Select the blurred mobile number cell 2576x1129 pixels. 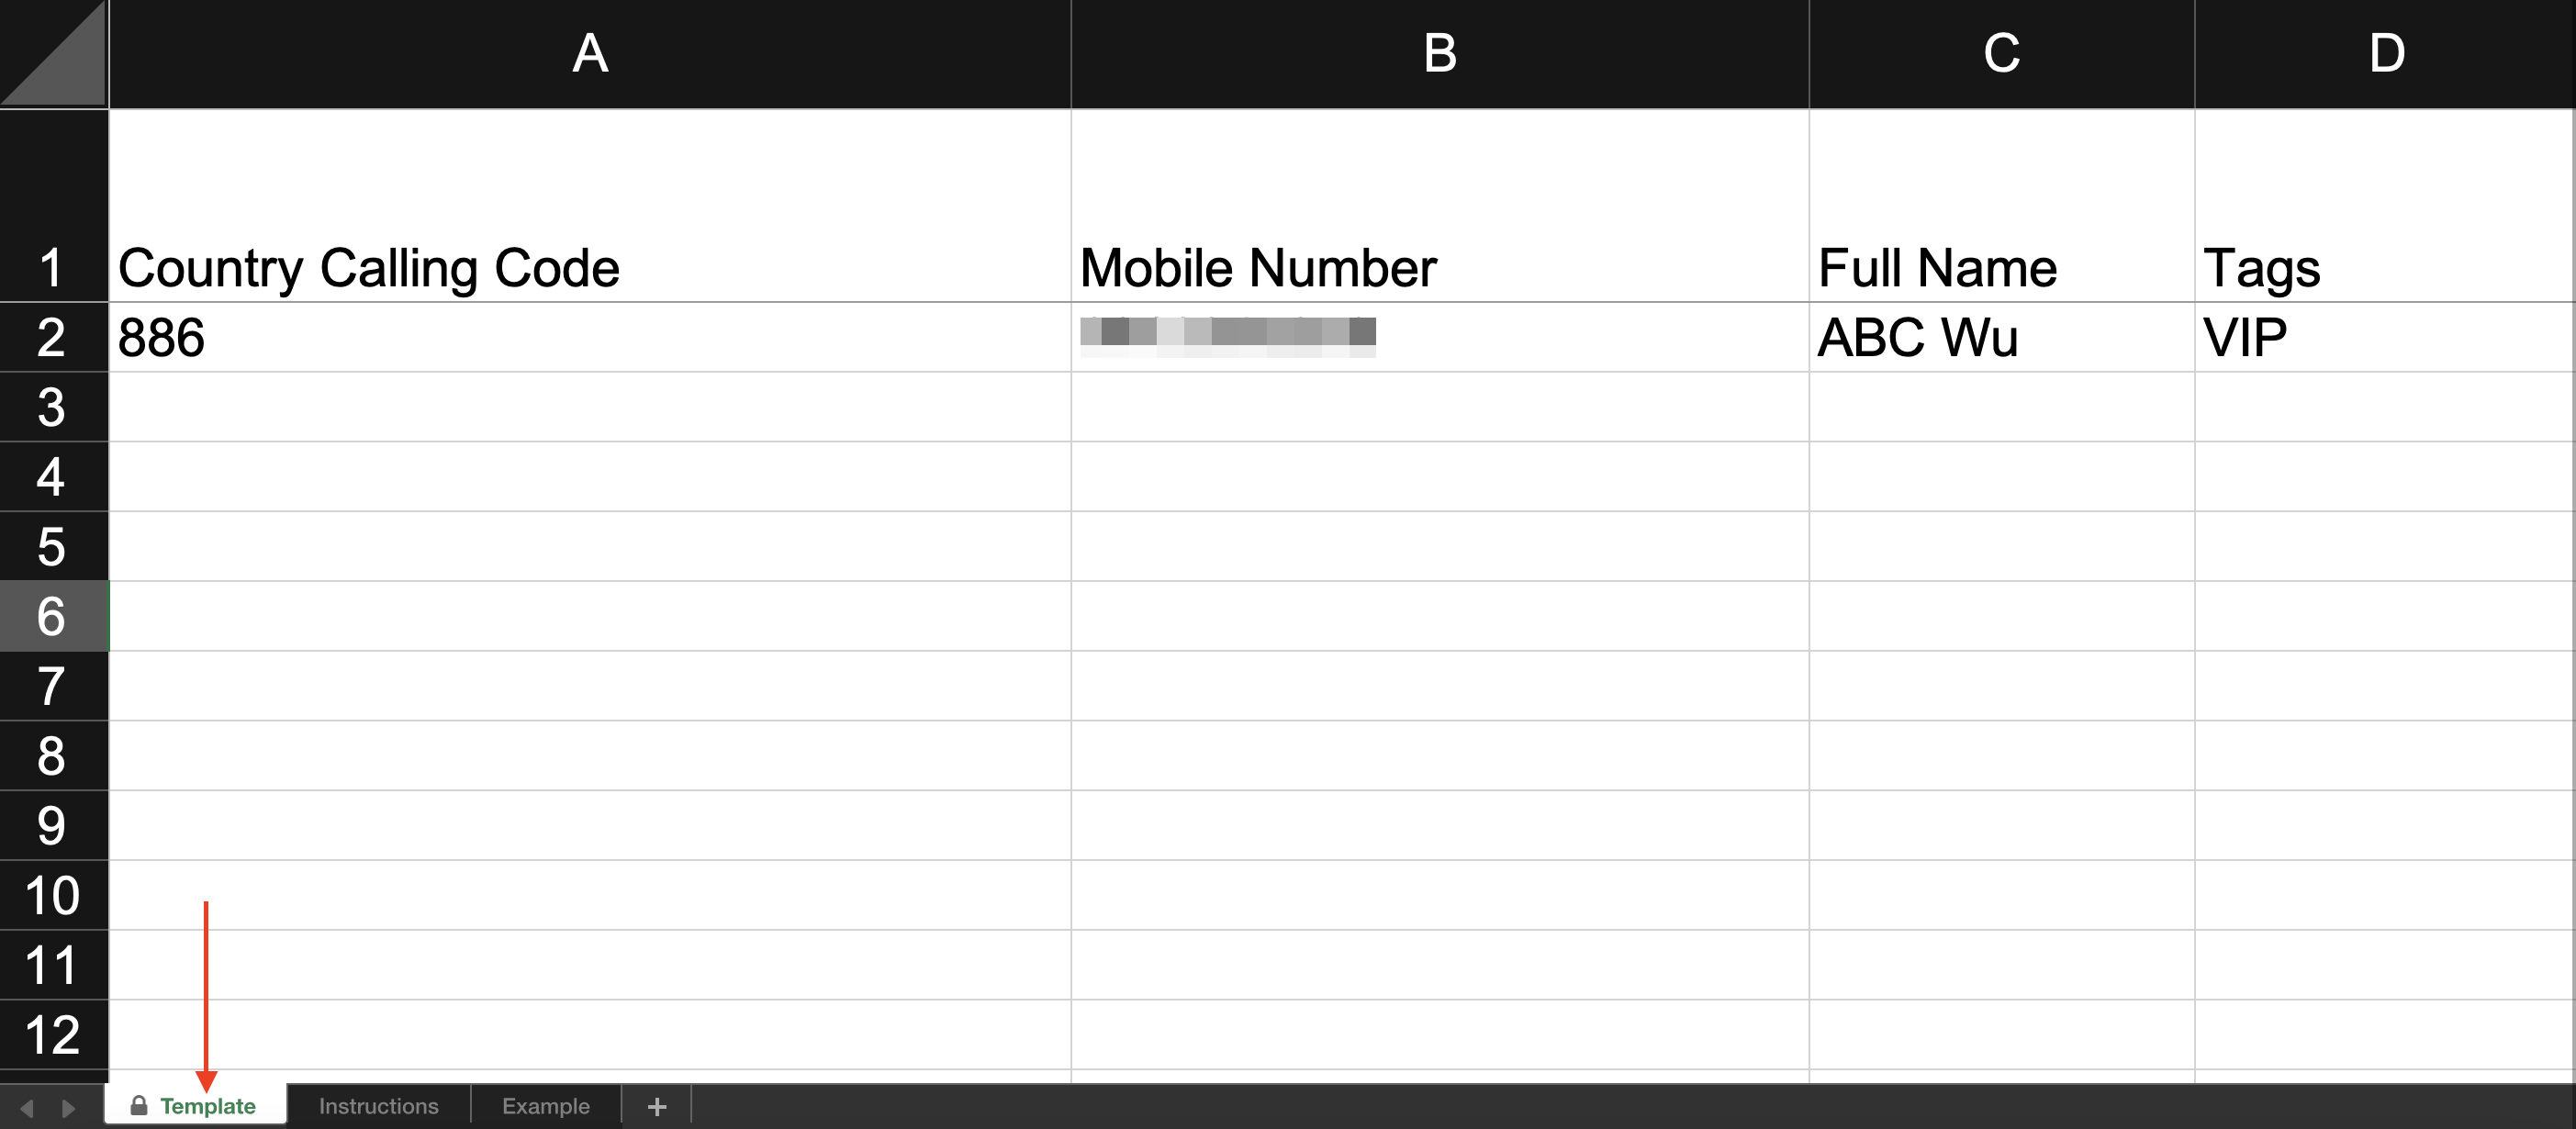pos(1440,337)
